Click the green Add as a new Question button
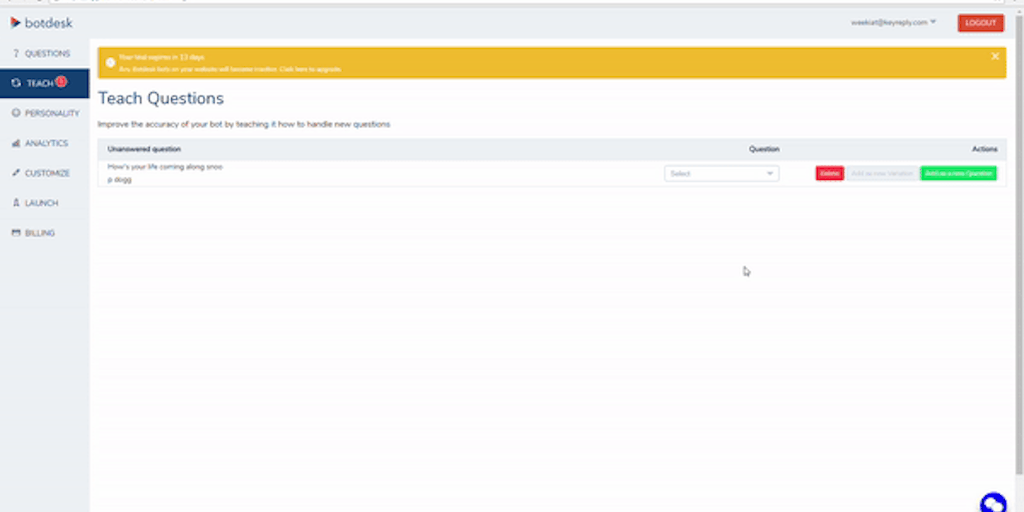The height and width of the screenshot is (512, 1024). point(958,174)
